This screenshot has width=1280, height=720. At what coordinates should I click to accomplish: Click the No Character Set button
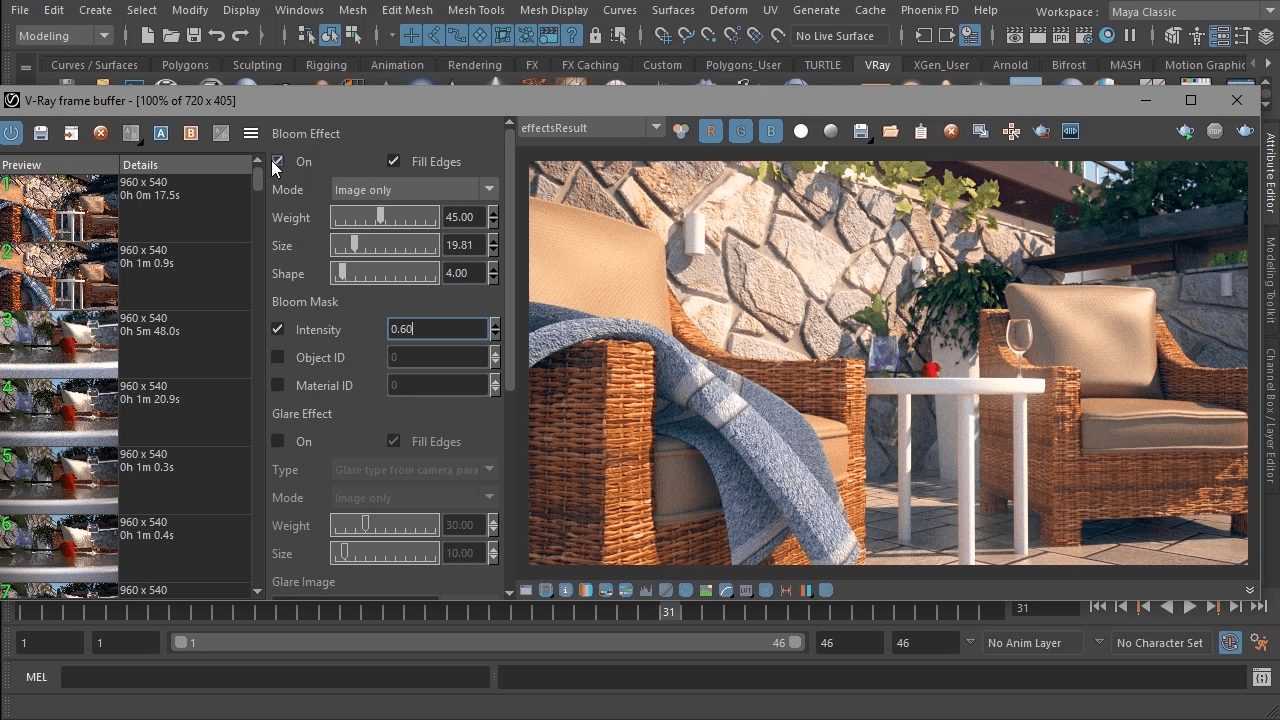[x=1160, y=642]
